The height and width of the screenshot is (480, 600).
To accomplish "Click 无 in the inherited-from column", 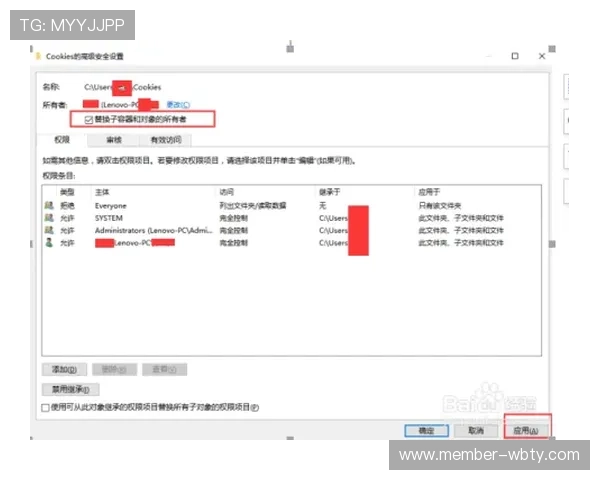I will [x=323, y=206].
